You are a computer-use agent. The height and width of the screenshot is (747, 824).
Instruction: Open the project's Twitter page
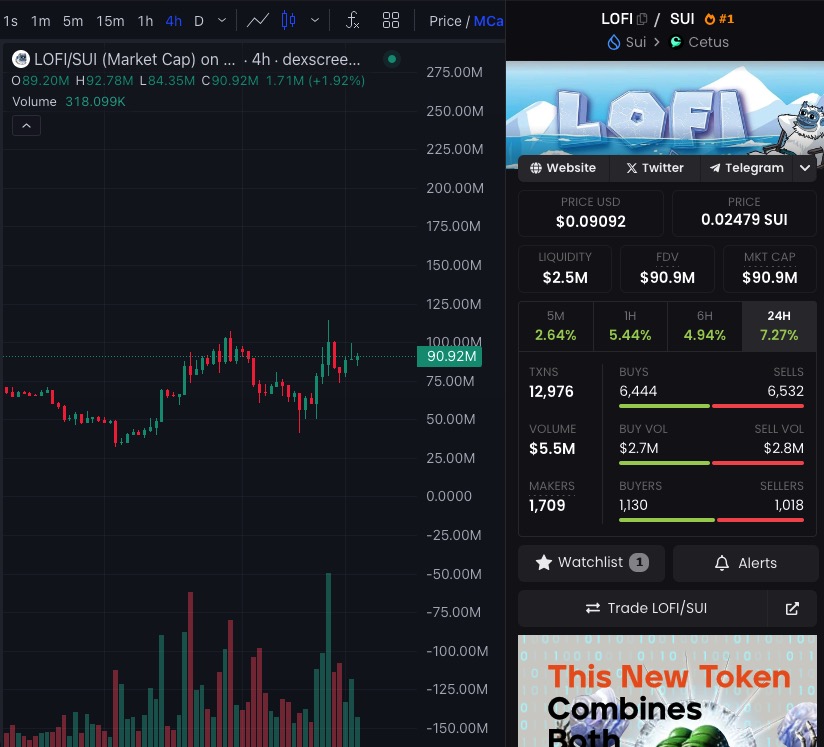coord(654,168)
